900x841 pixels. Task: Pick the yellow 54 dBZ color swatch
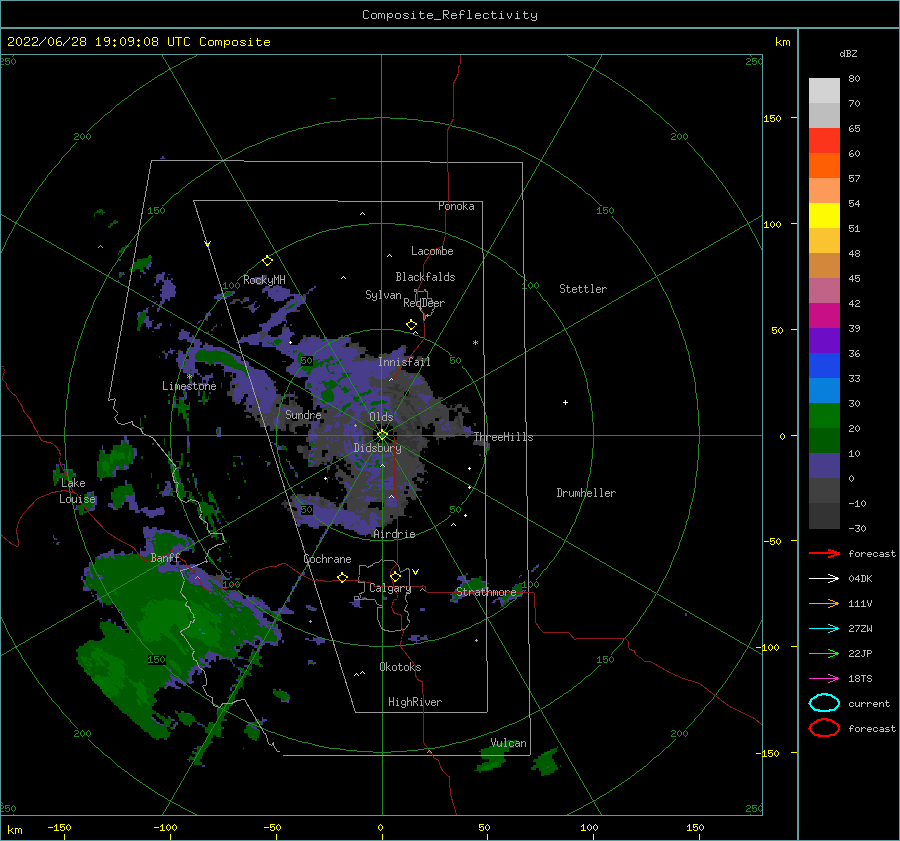coord(824,216)
